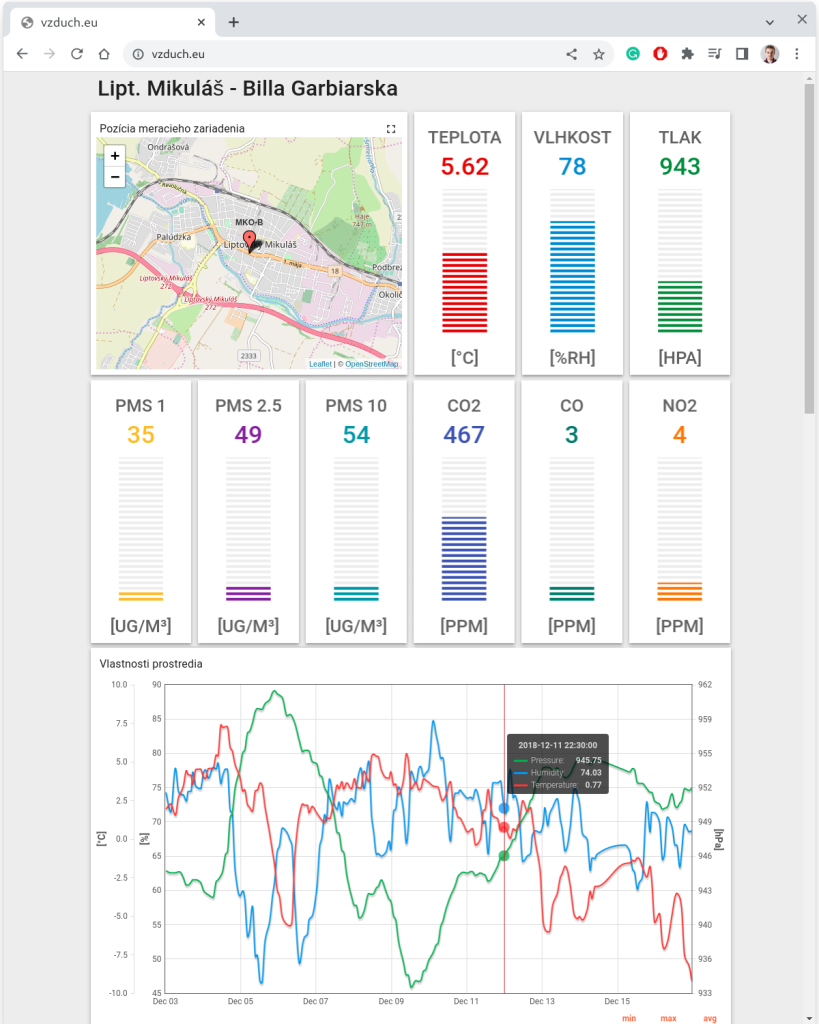Zoom out on the location map

tap(115, 177)
